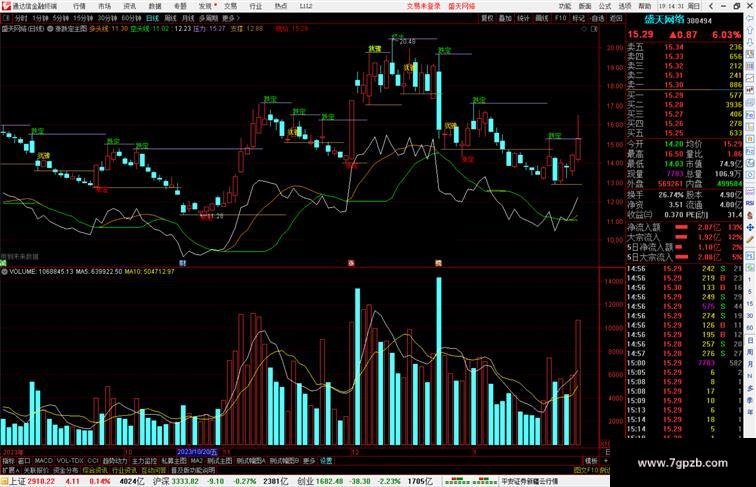
Task: Open the 互动问答 tab
Action: click(153, 470)
